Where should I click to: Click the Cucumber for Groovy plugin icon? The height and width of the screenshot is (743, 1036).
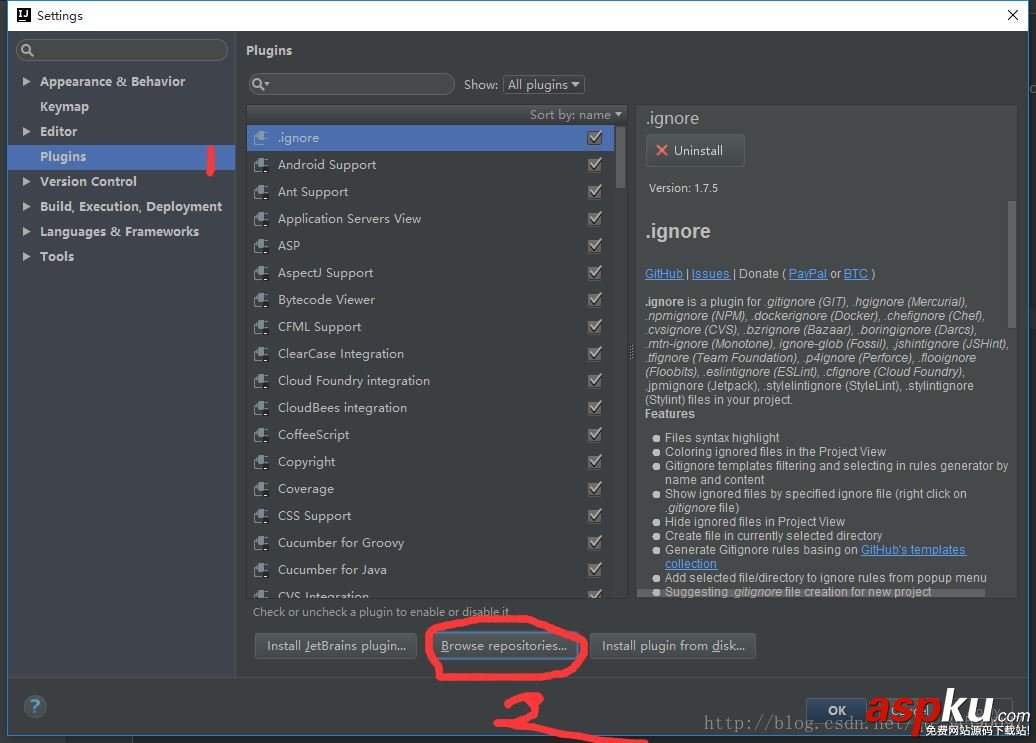(x=261, y=543)
